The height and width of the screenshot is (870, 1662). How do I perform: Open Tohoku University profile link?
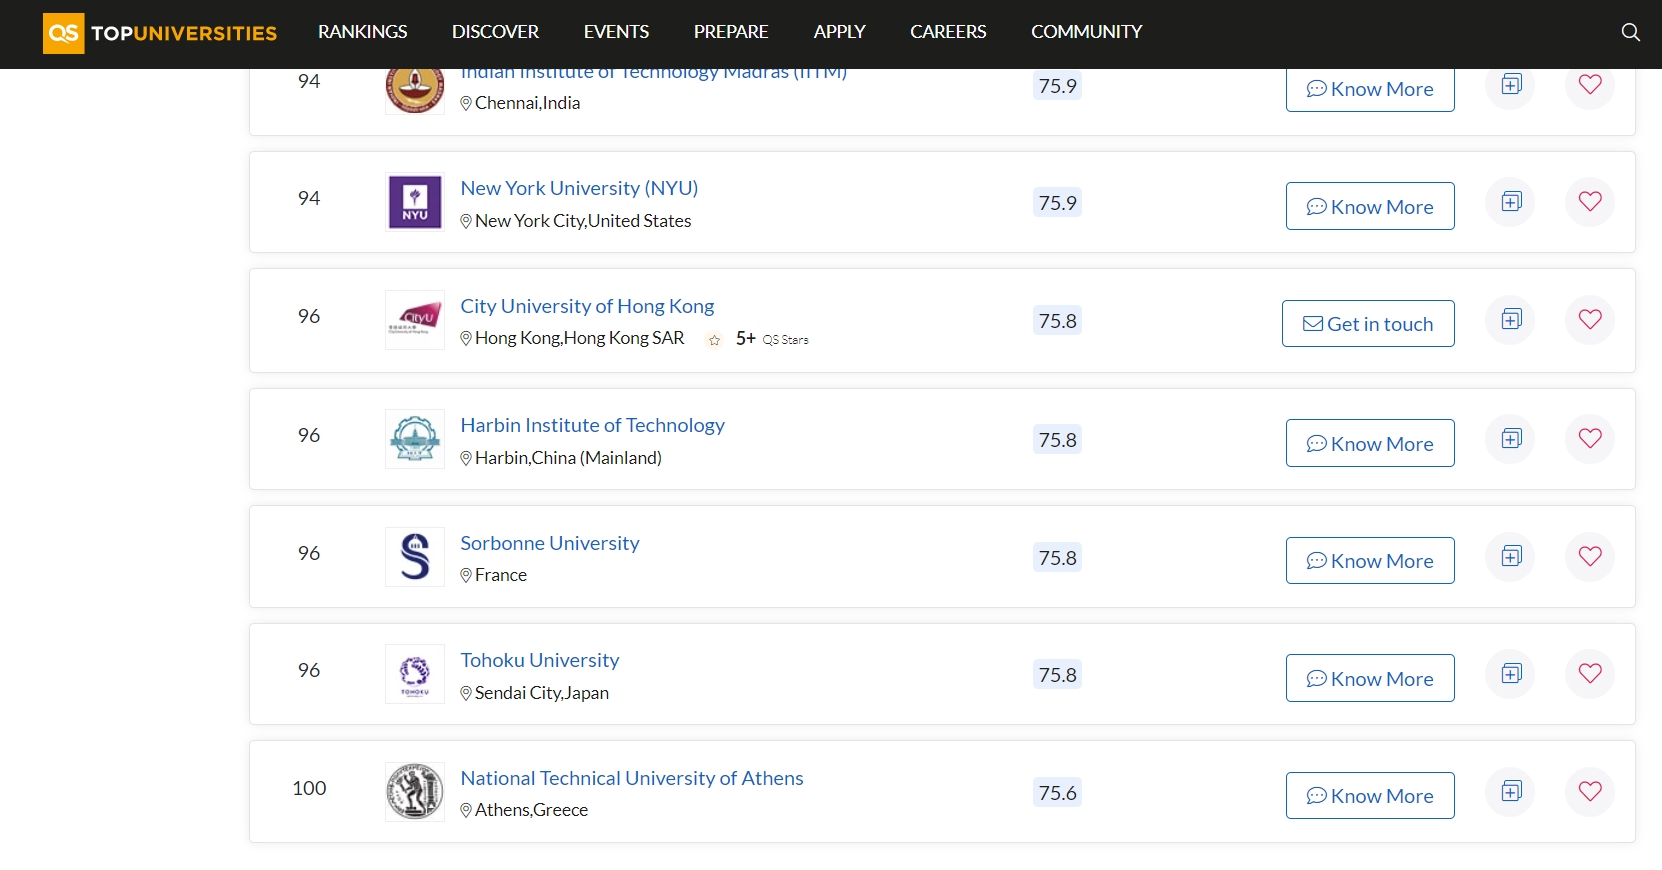pyautogui.click(x=540, y=660)
